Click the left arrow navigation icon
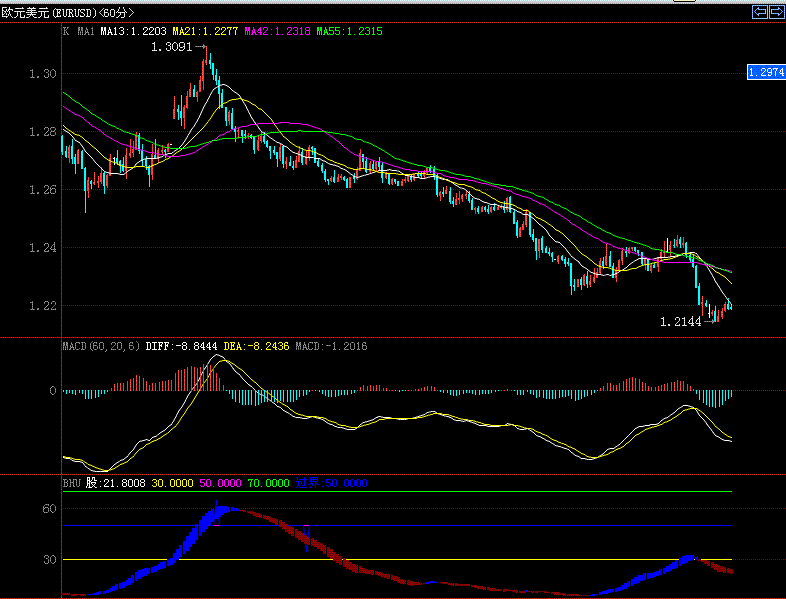This screenshot has width=786, height=599. [759, 11]
